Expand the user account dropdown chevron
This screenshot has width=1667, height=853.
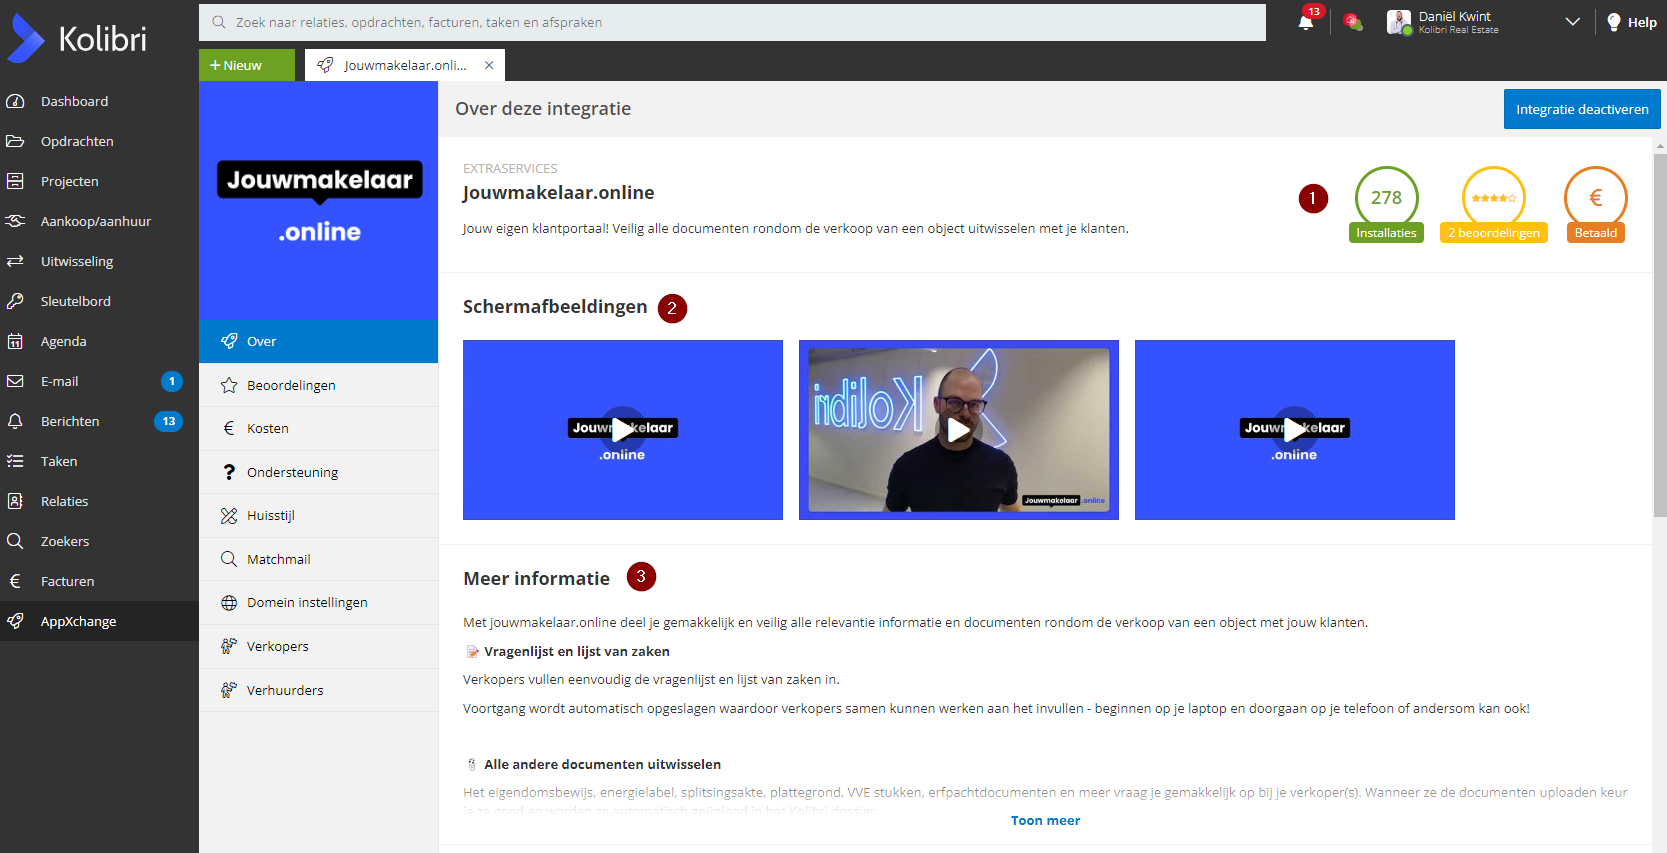click(x=1573, y=22)
